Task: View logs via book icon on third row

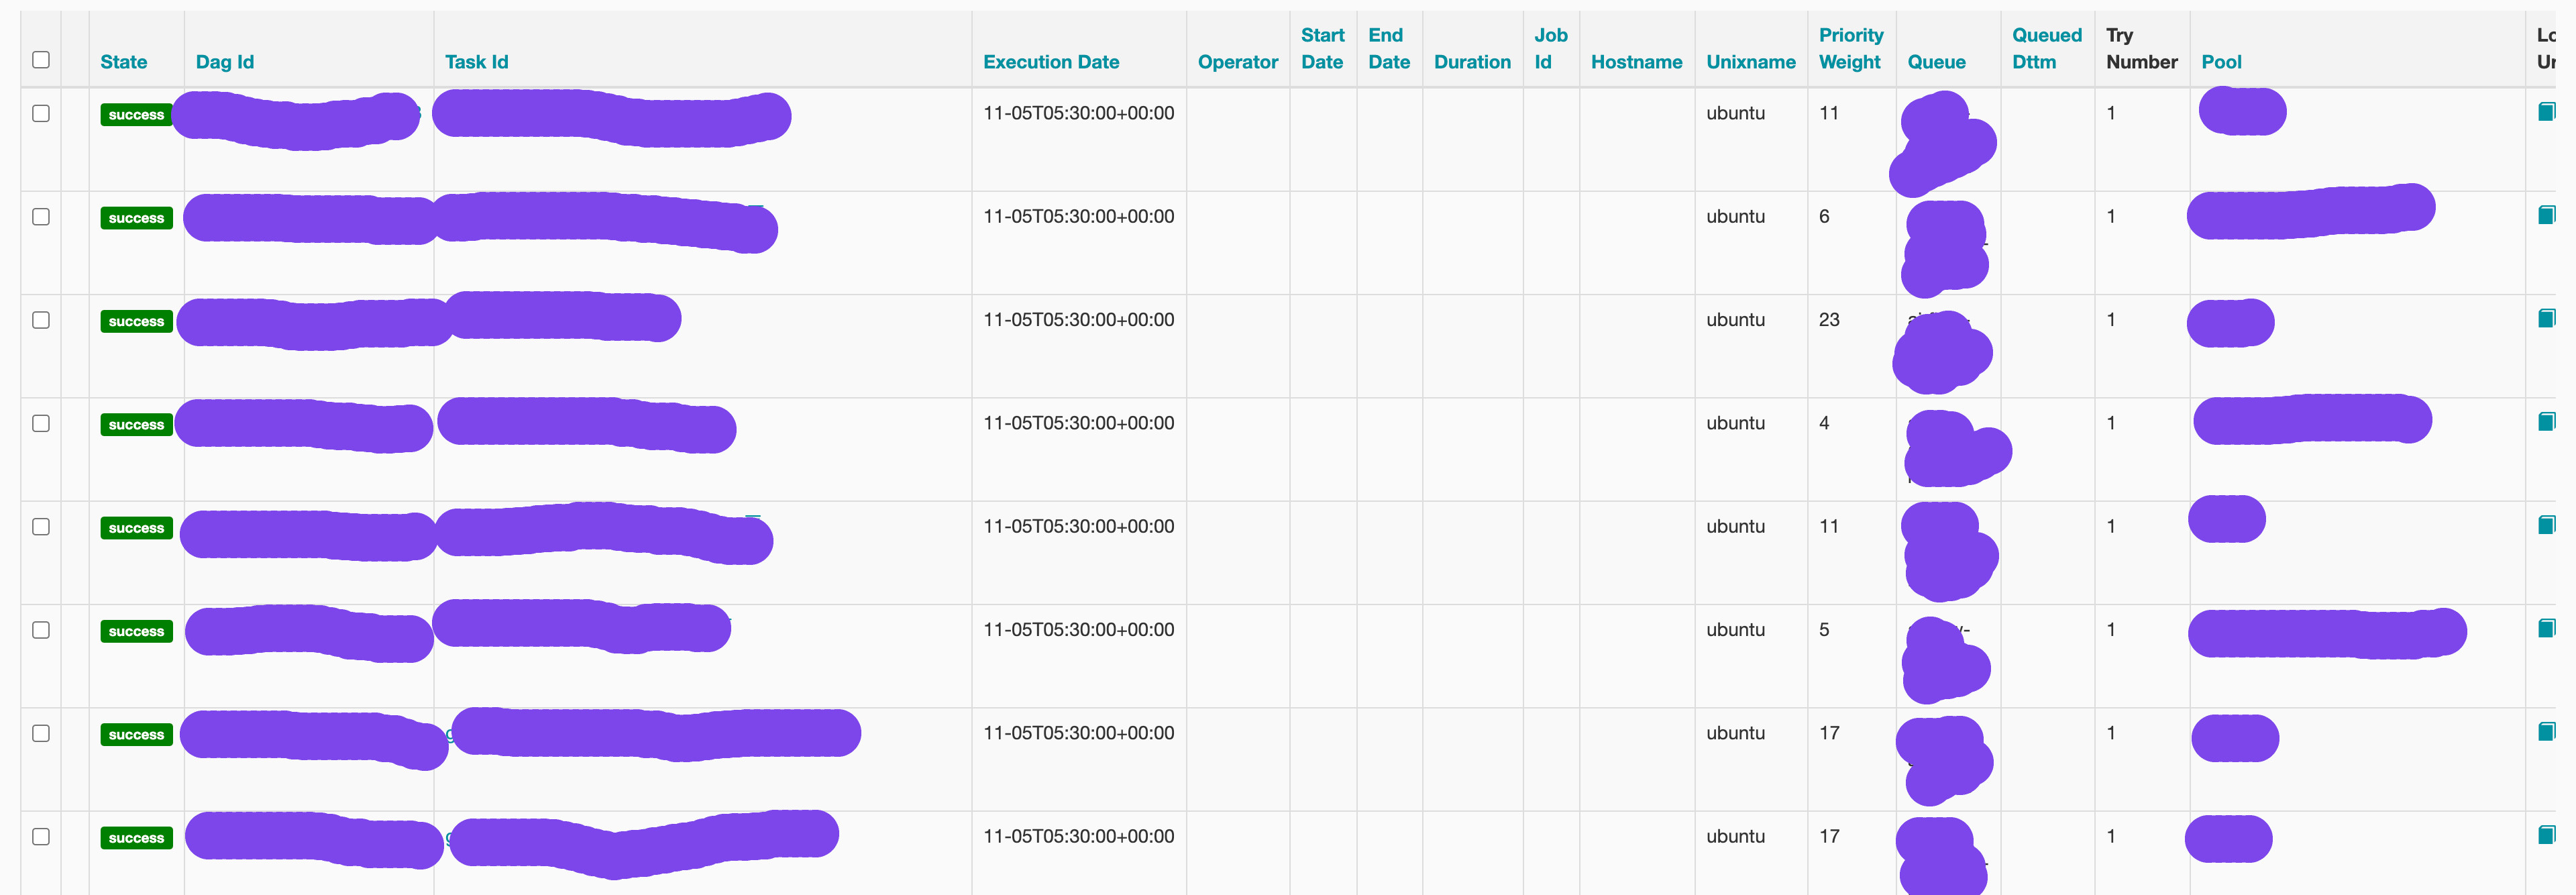Action: [2546, 317]
